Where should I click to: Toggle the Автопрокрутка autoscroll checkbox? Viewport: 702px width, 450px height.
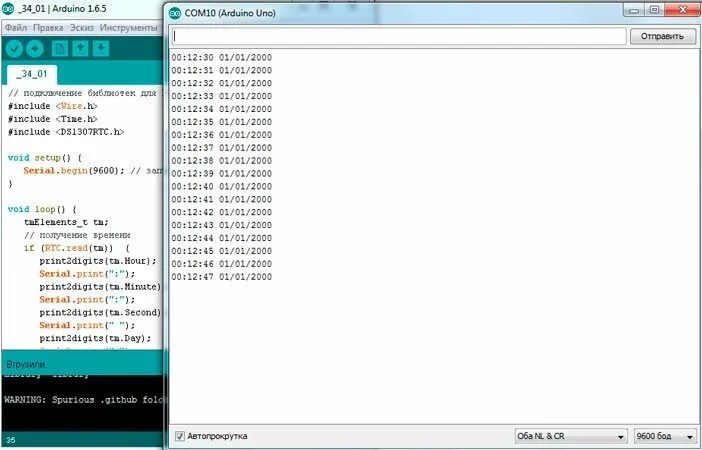tap(180, 436)
